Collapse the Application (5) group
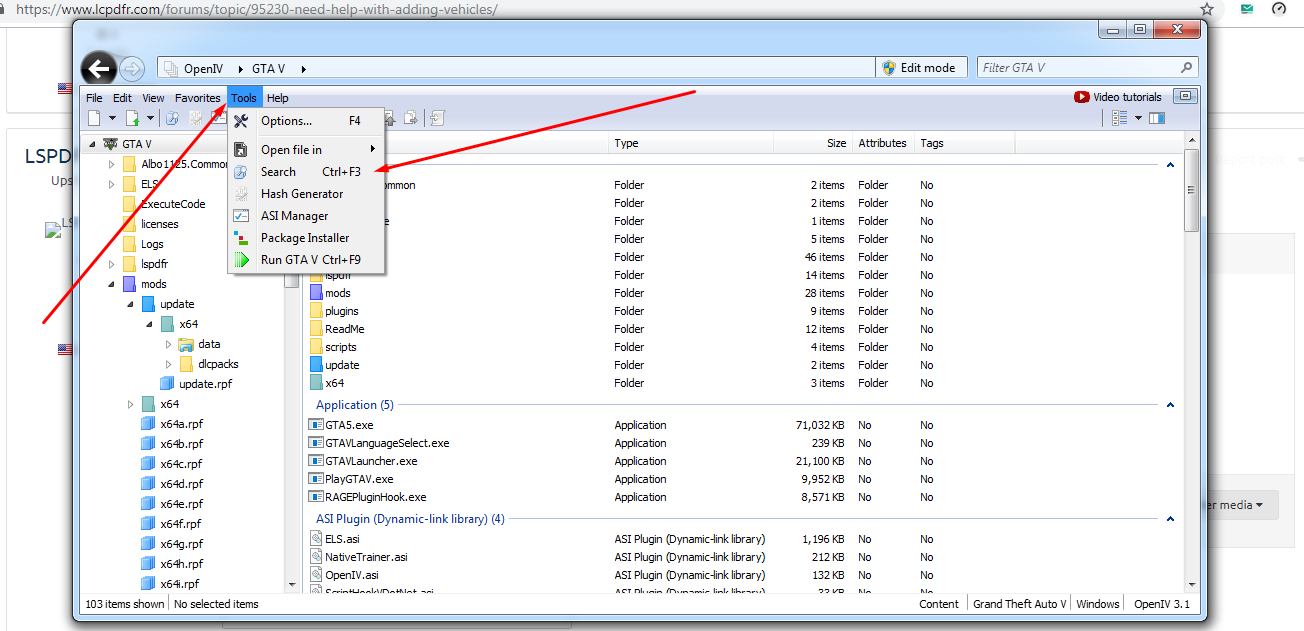Viewport: 1304px width, 631px height. click(1170, 405)
